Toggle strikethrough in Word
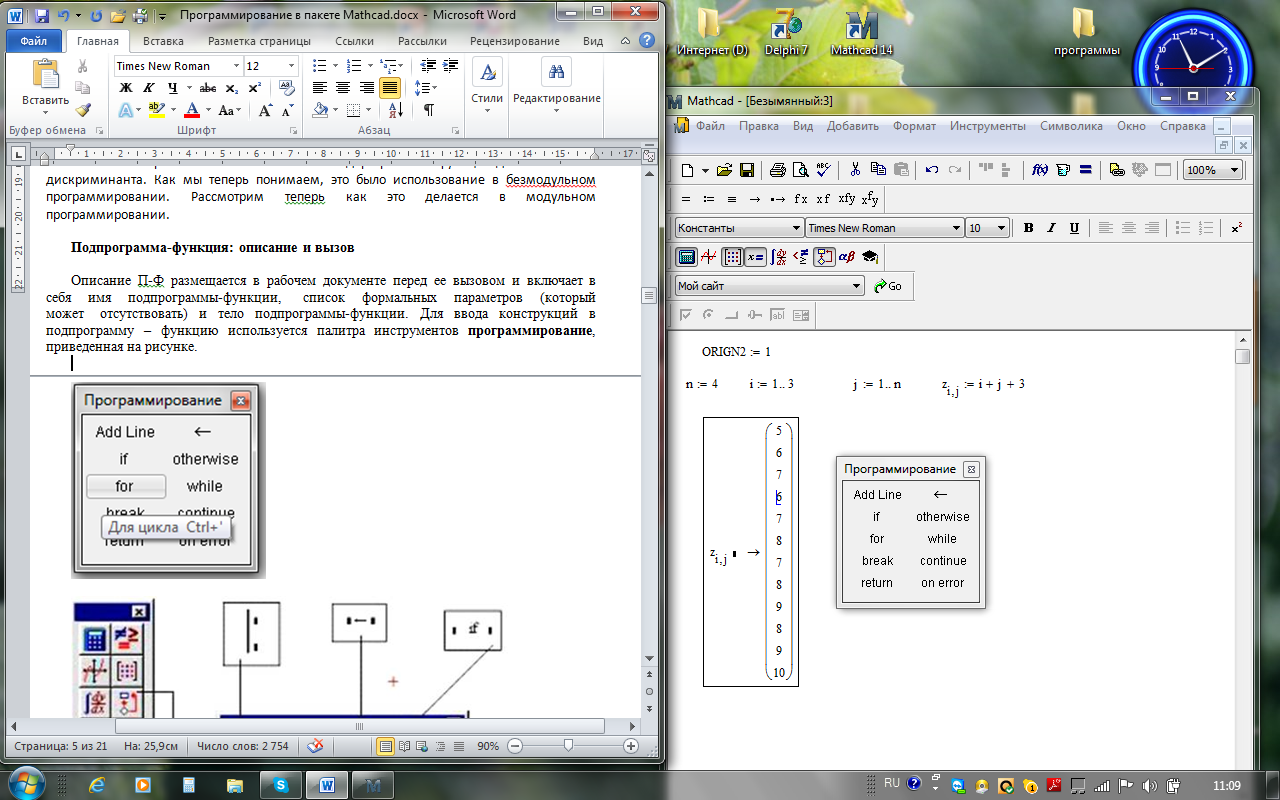Viewport: 1280px width, 800px height. (210, 88)
